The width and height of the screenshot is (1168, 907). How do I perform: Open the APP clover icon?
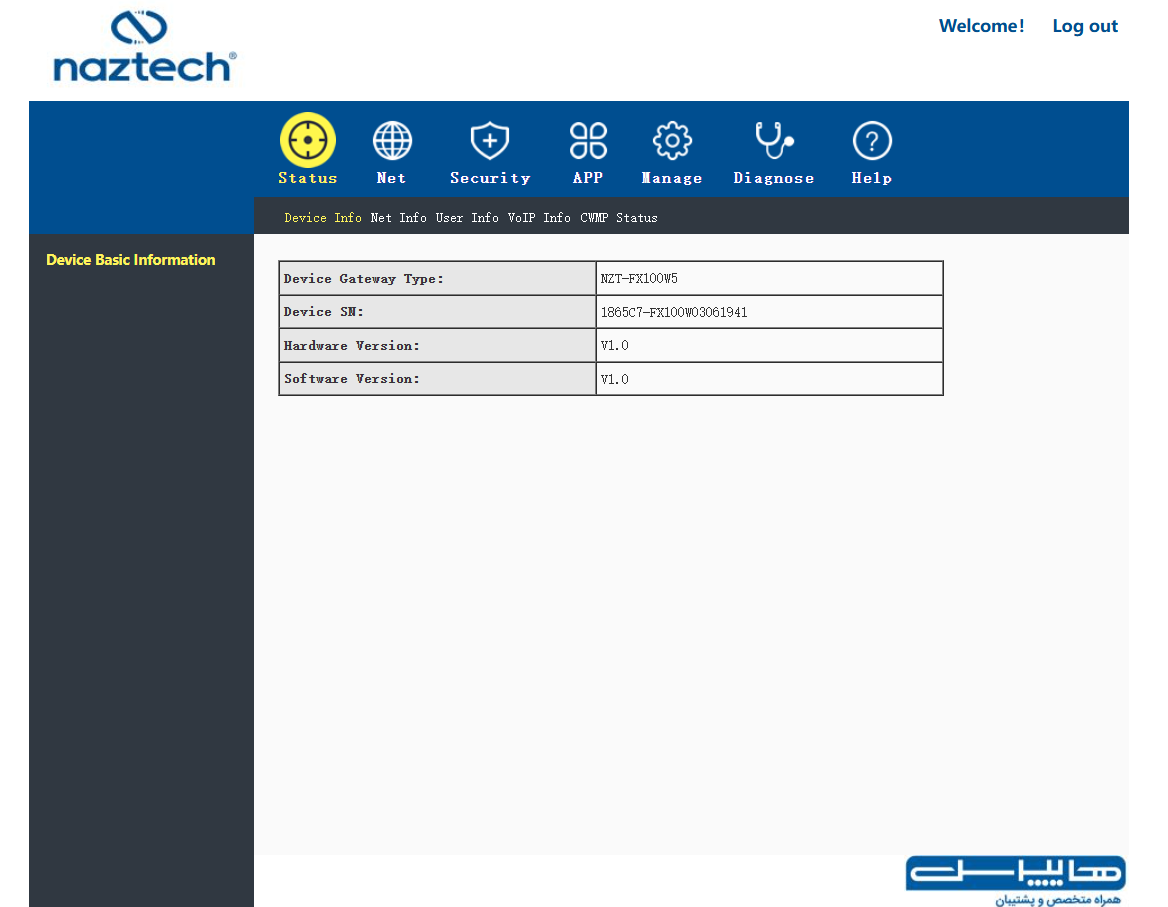(x=588, y=141)
